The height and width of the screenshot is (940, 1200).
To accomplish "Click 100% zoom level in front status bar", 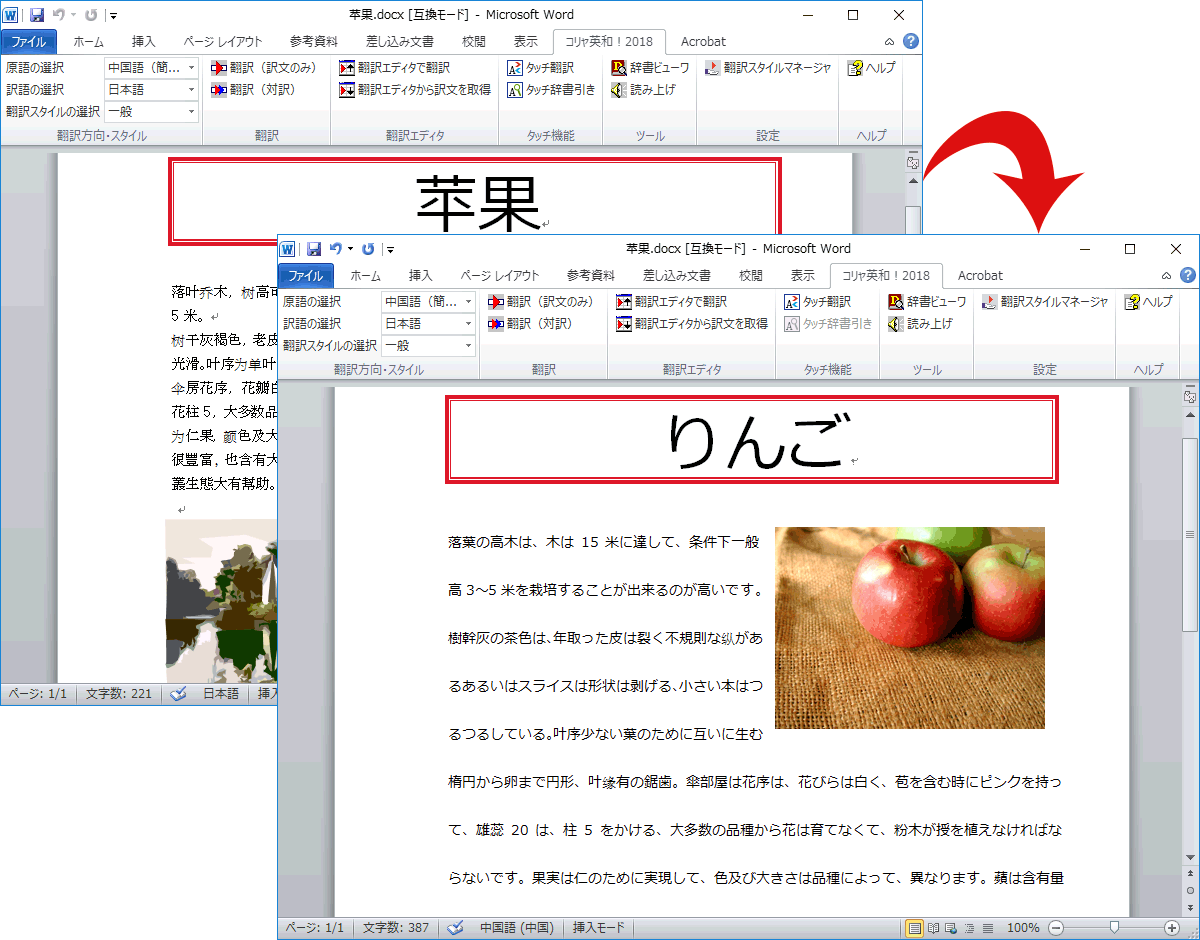I will click(x=1023, y=928).
